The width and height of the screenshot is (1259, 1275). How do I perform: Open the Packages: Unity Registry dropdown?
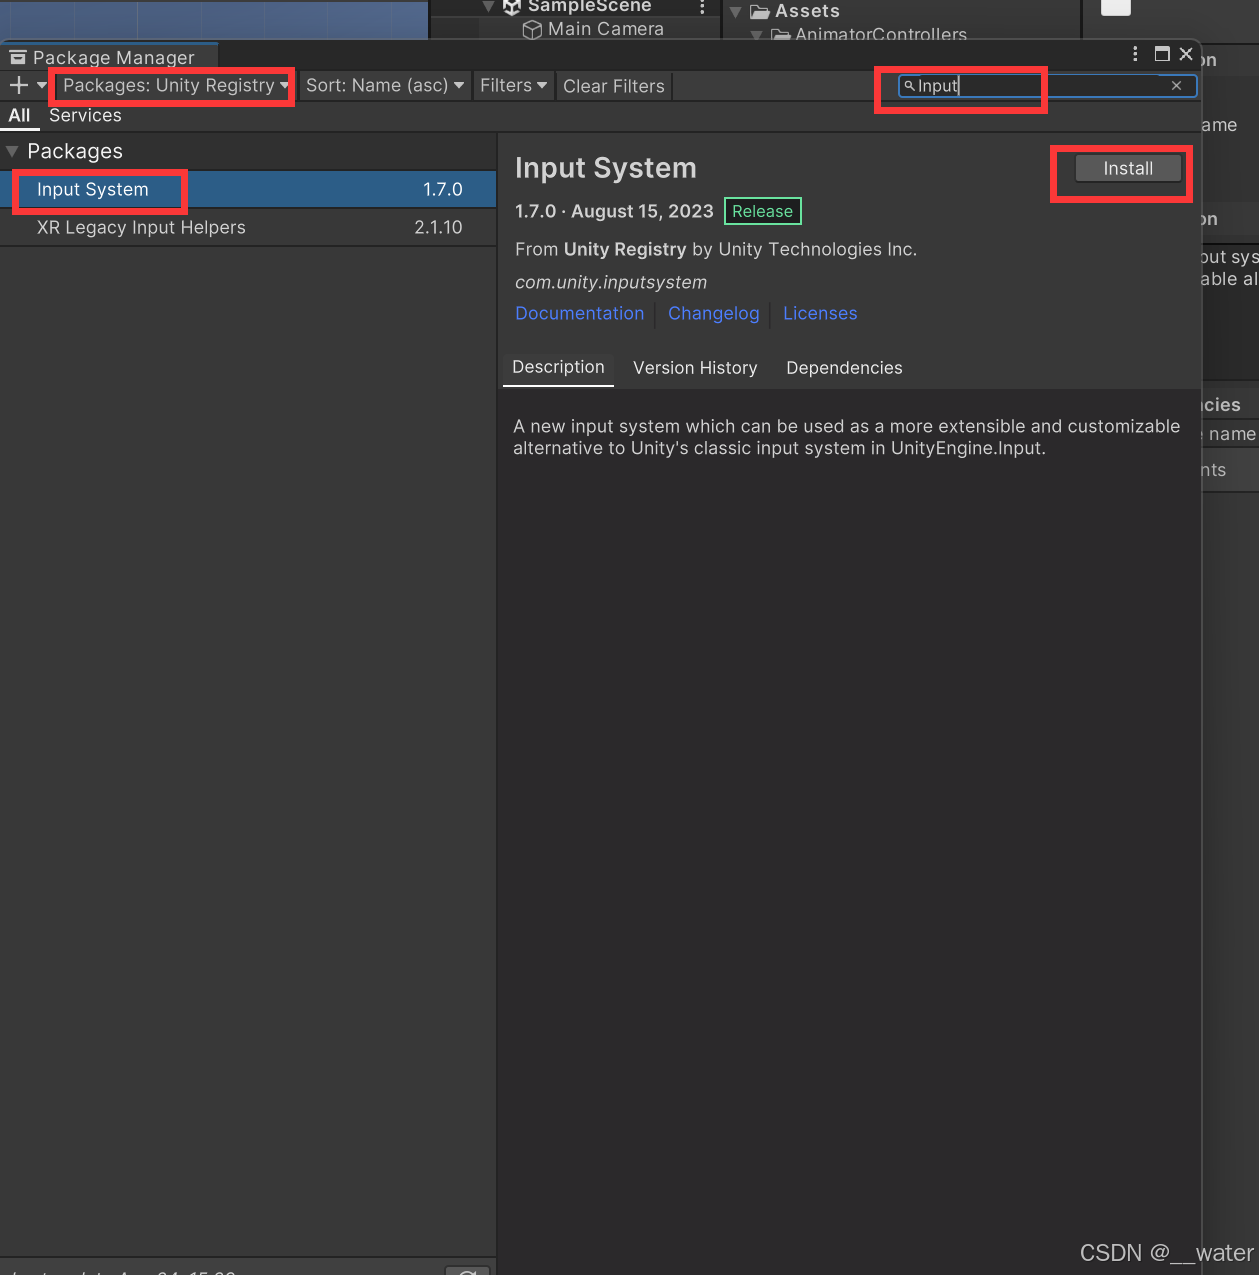176,86
